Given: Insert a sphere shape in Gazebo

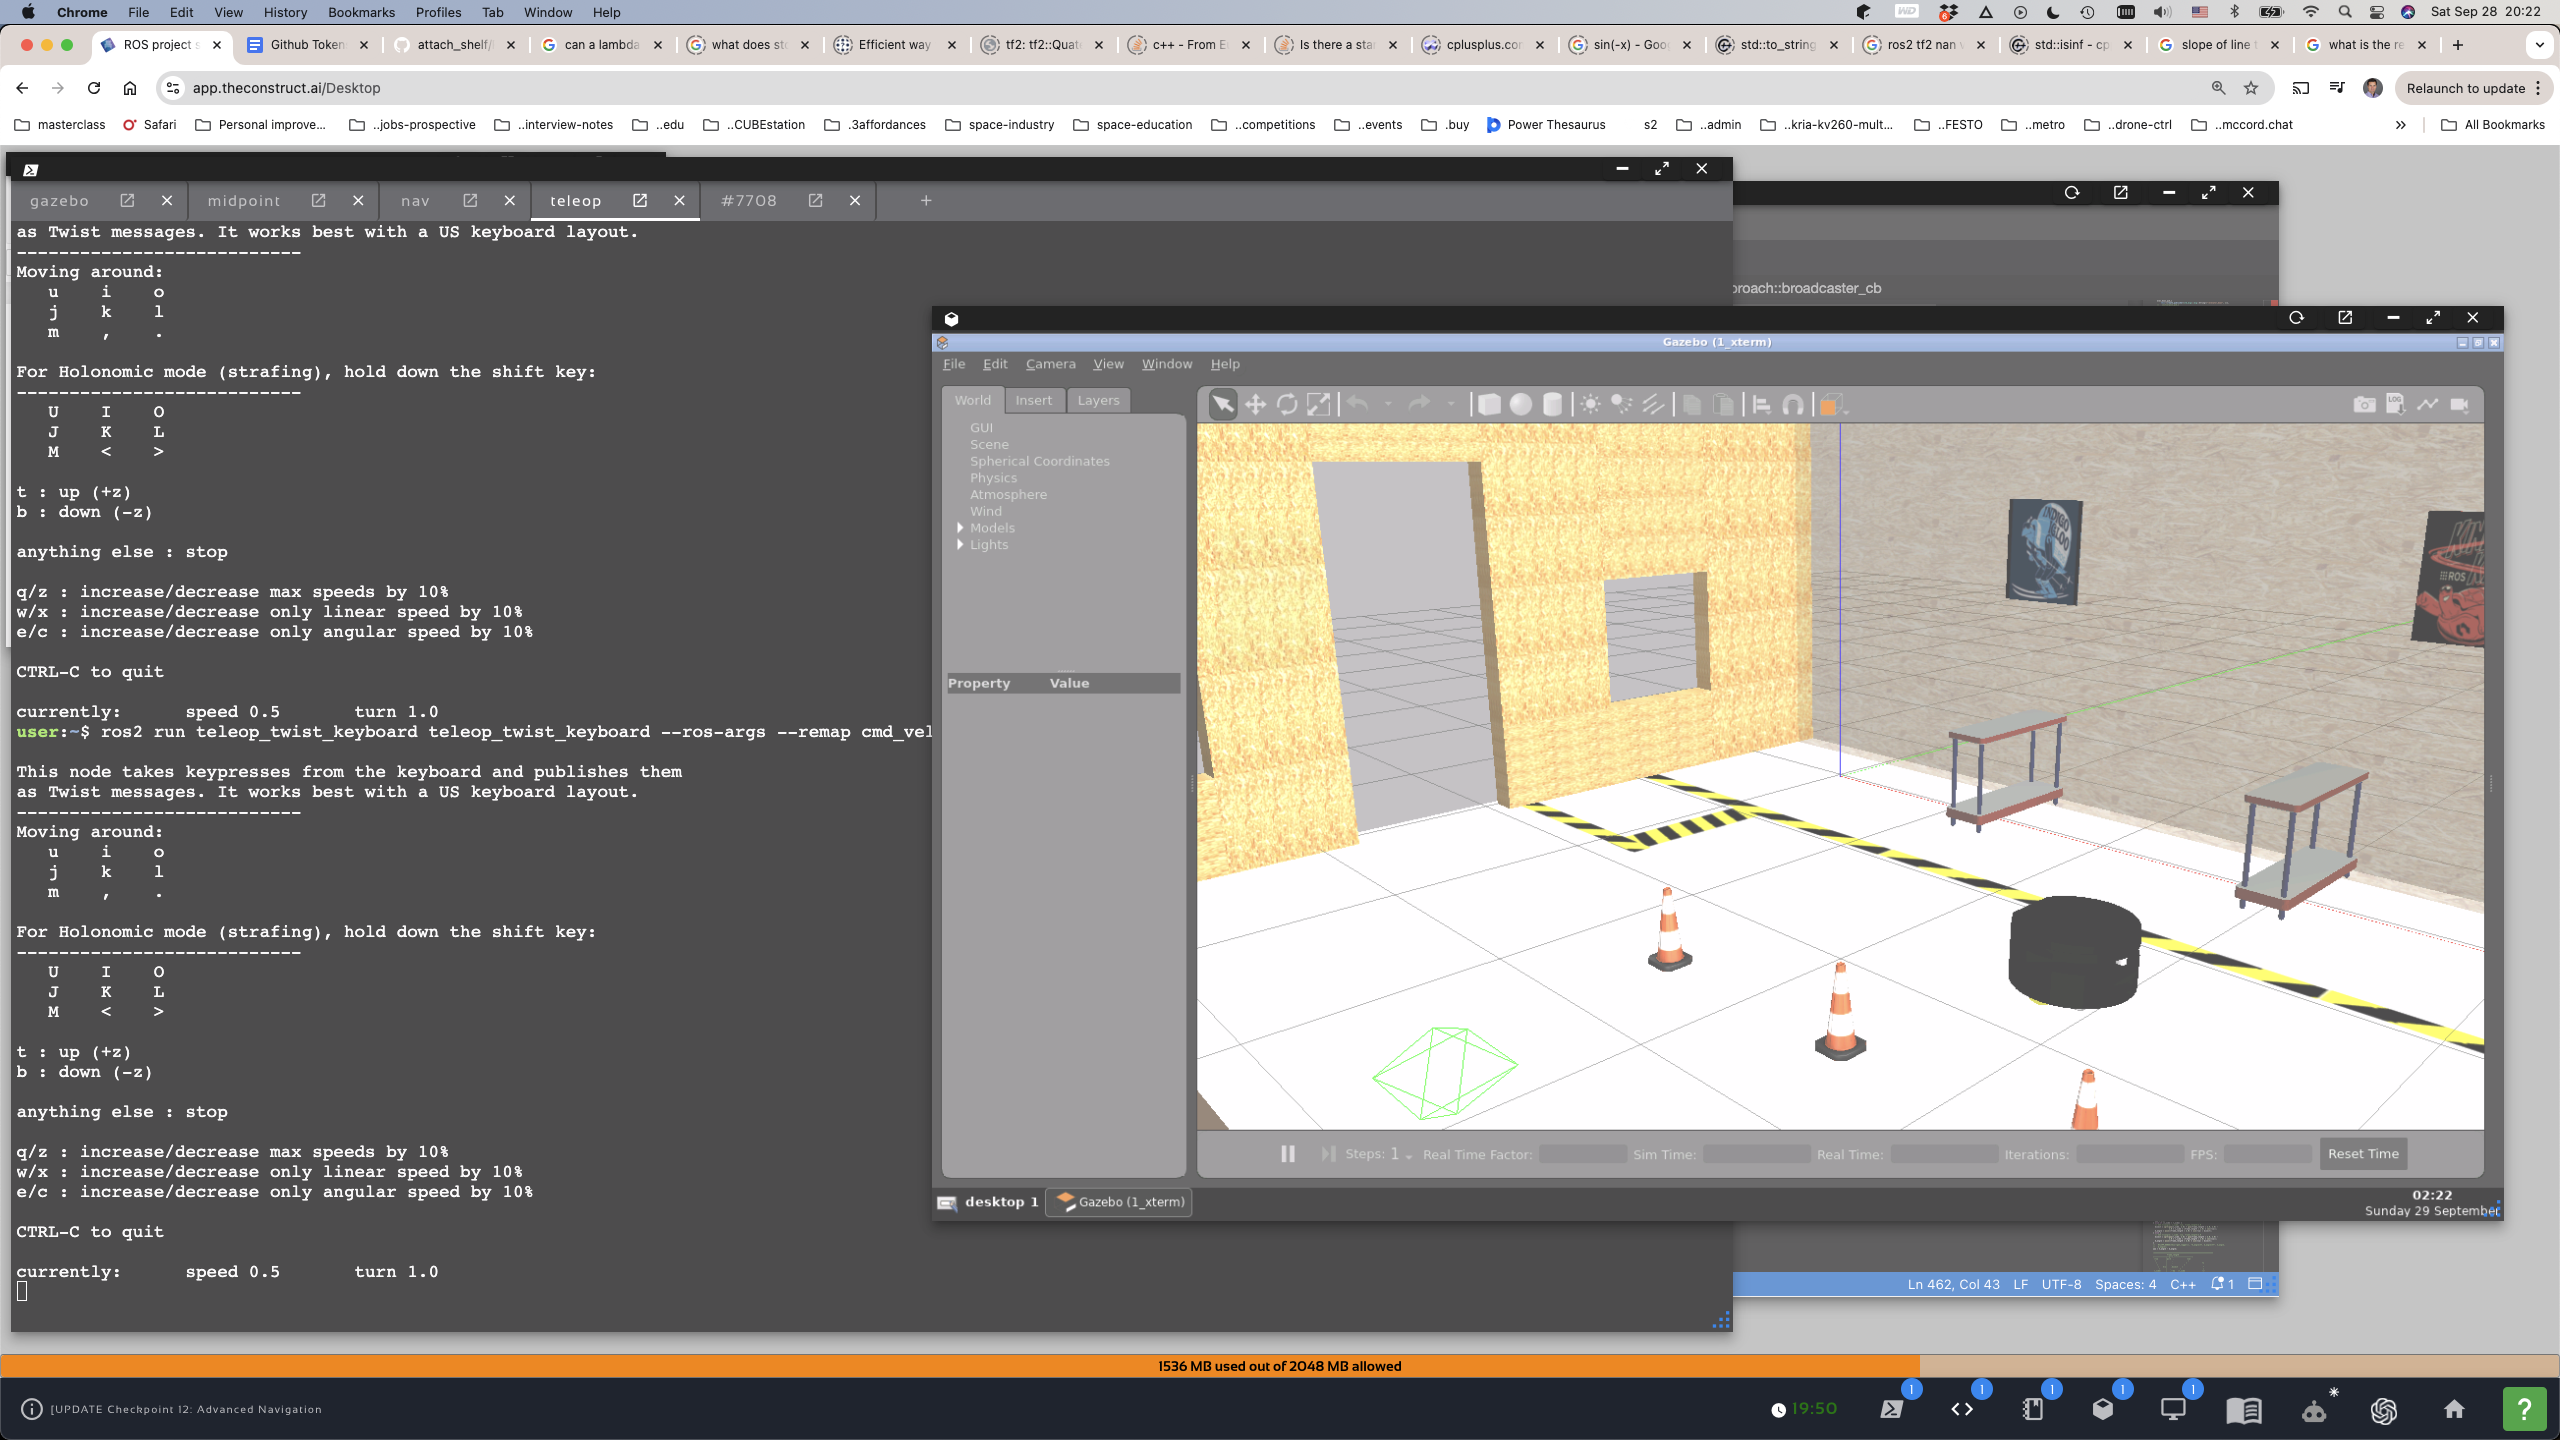Looking at the screenshot, I should click(x=1521, y=404).
